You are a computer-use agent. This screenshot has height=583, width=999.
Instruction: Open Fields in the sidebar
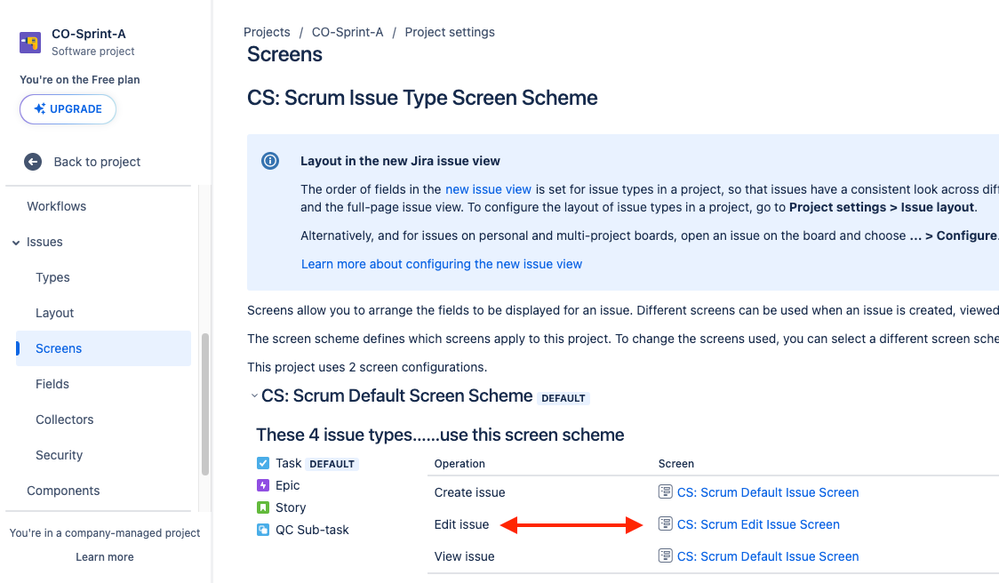52,384
